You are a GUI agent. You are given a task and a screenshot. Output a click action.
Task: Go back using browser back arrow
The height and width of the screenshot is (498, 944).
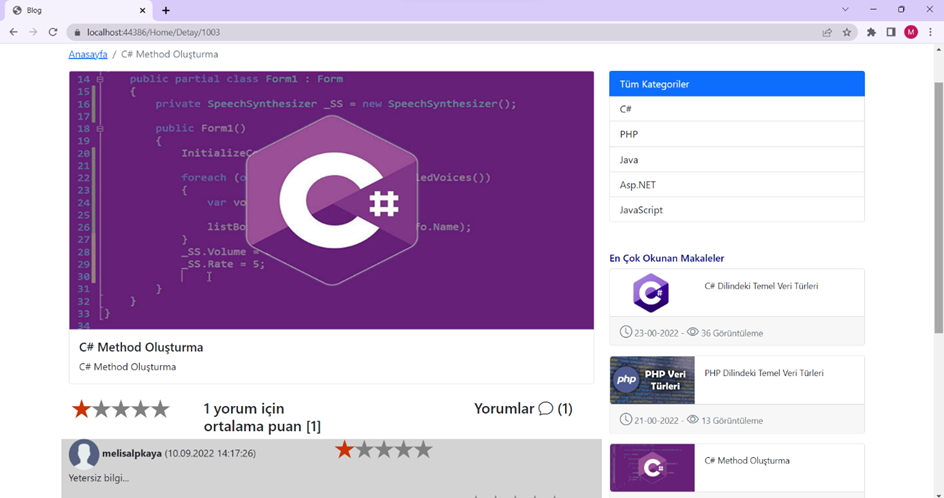click(x=13, y=32)
